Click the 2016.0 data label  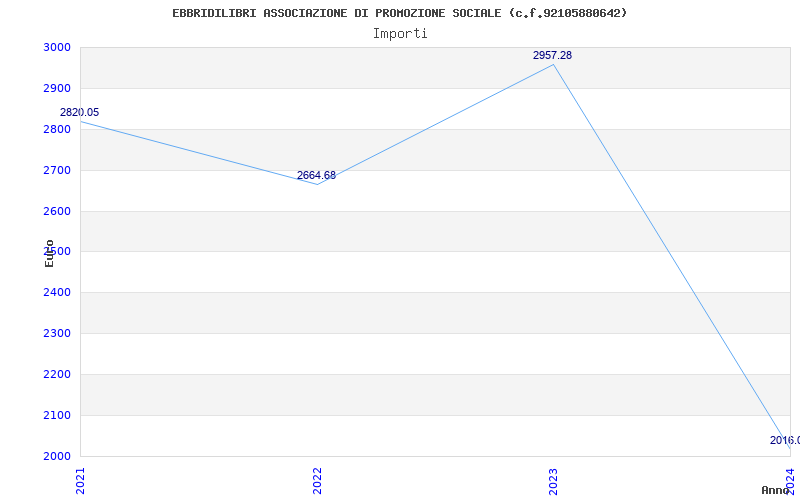coord(784,441)
